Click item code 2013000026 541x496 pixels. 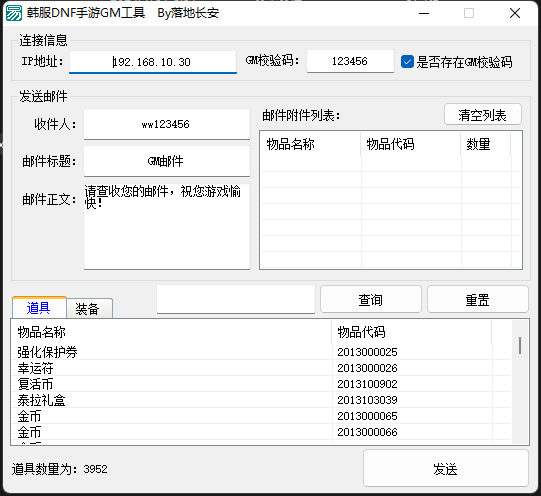367,368
